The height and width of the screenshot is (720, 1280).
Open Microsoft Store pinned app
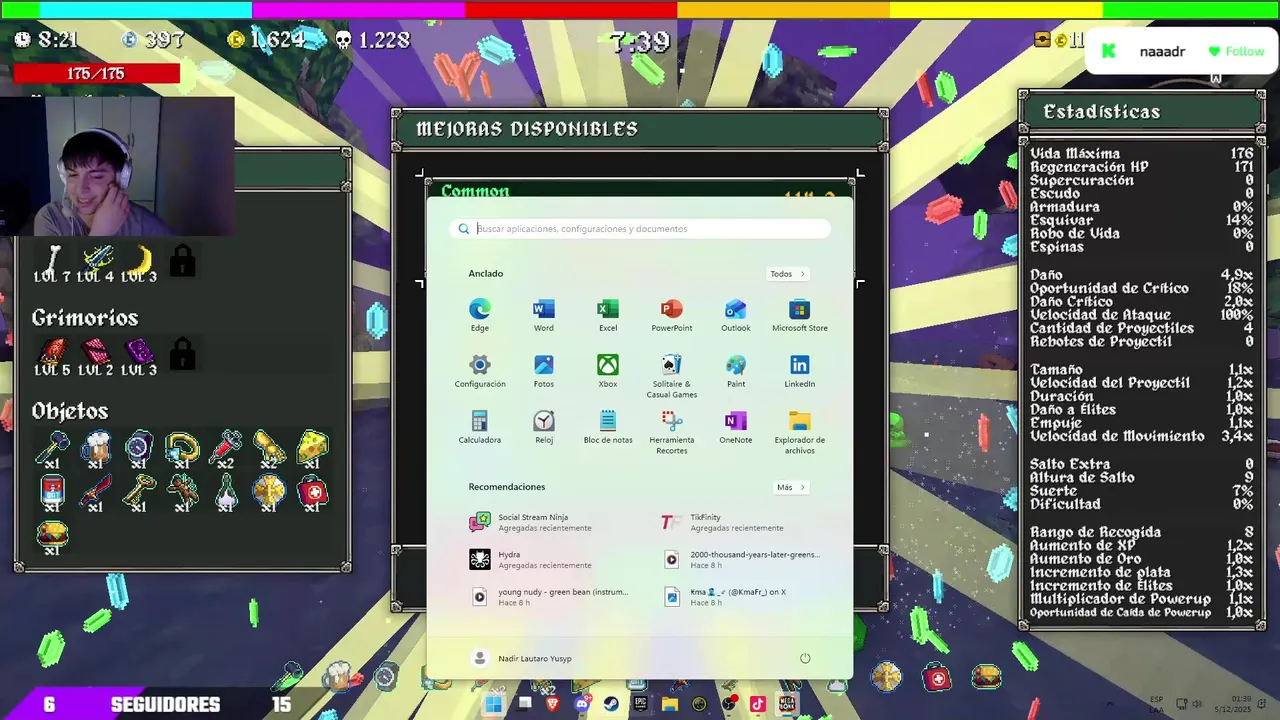pyautogui.click(x=799, y=315)
